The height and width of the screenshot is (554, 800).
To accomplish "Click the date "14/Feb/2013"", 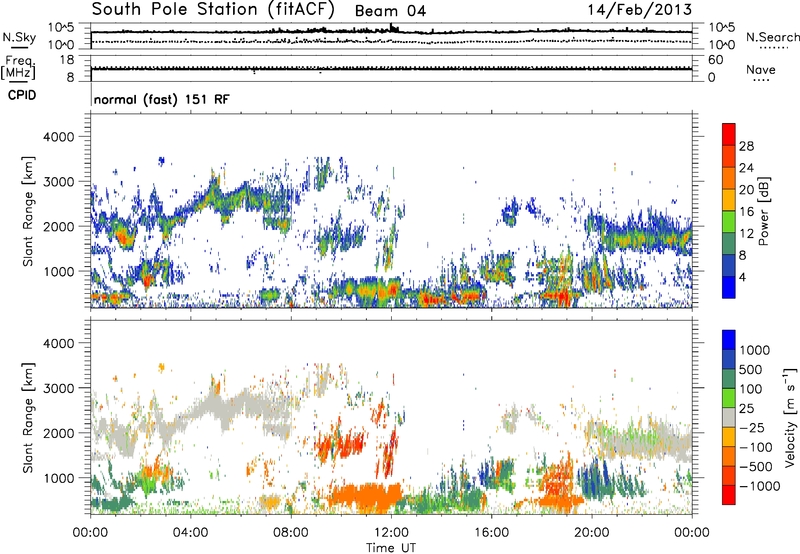I will click(640, 9).
